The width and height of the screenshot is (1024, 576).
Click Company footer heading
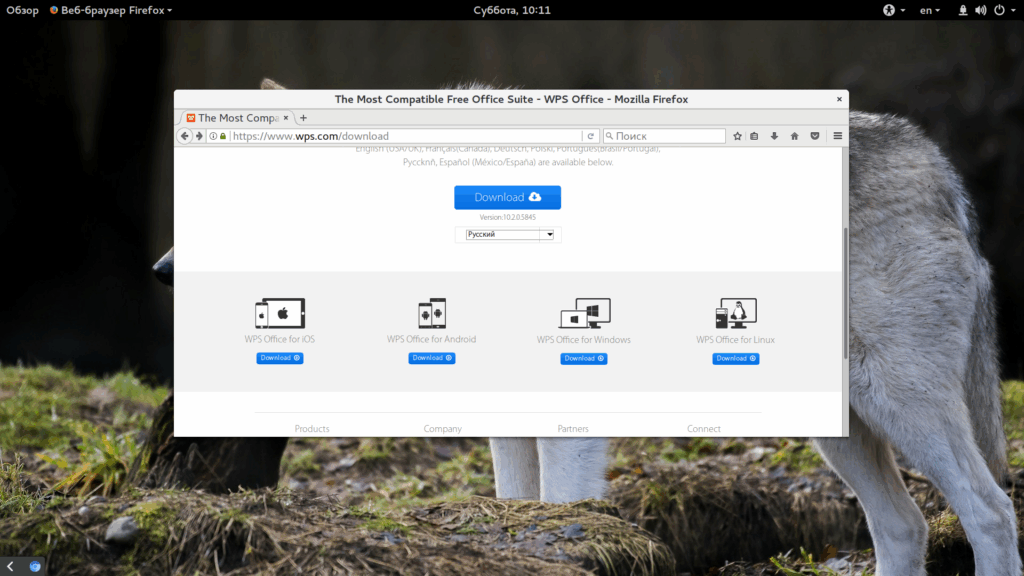point(443,429)
